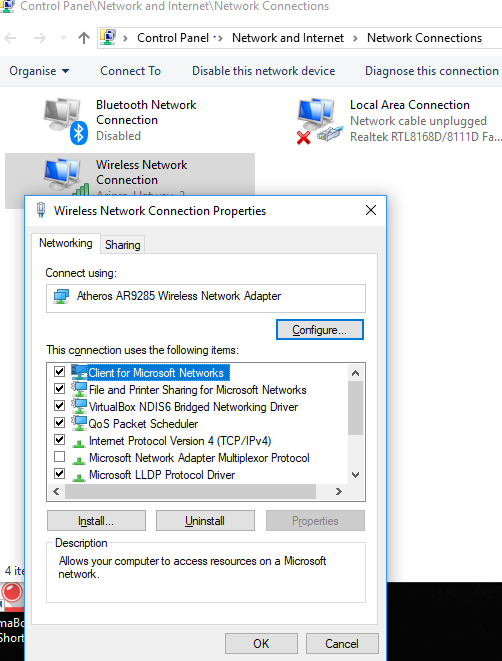Click Disable this network device
Viewport: 502px width, 661px height.
264,71
